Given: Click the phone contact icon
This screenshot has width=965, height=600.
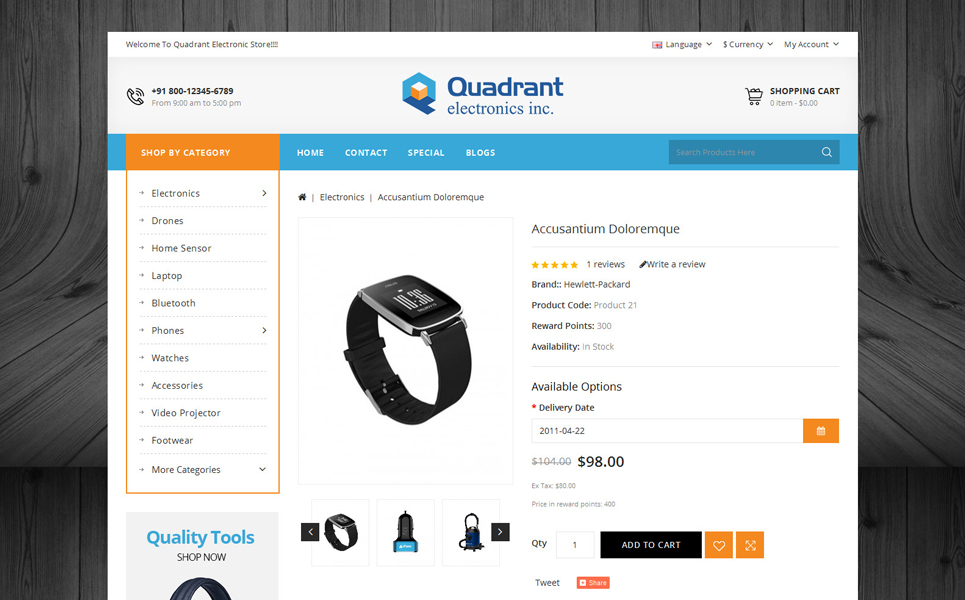Looking at the screenshot, I should 135,97.
